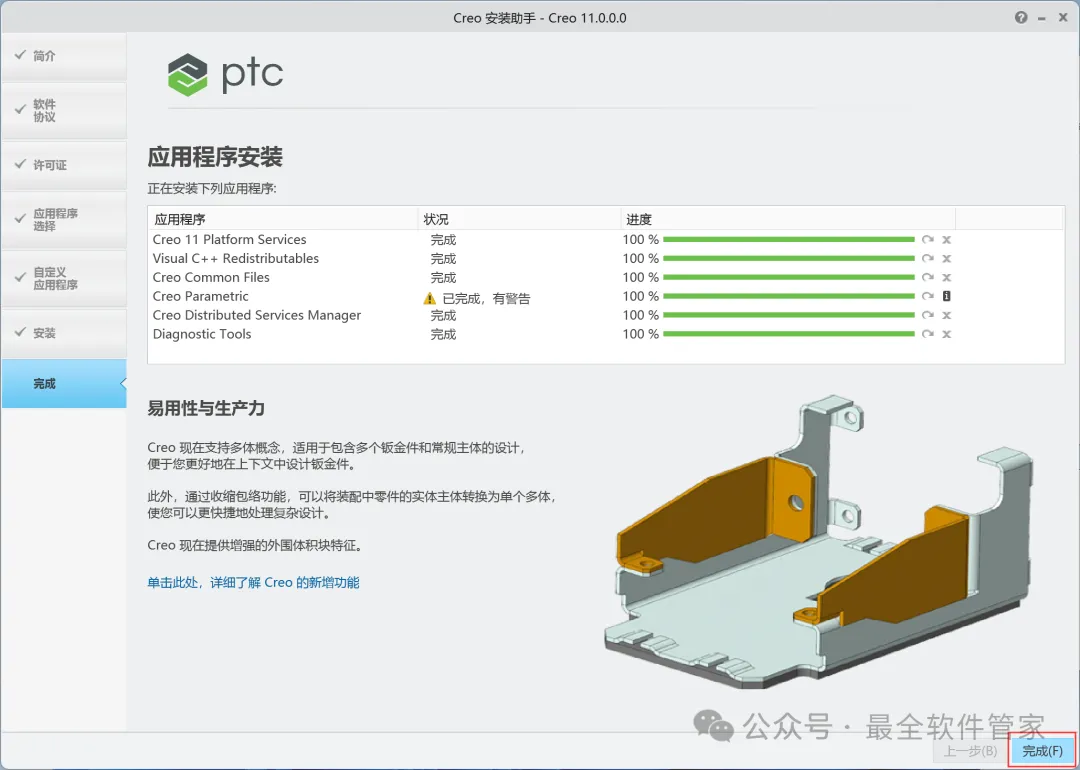This screenshot has height=770, width=1080.
Task: Go to the 安装 step in sidebar
Action: tap(64, 333)
